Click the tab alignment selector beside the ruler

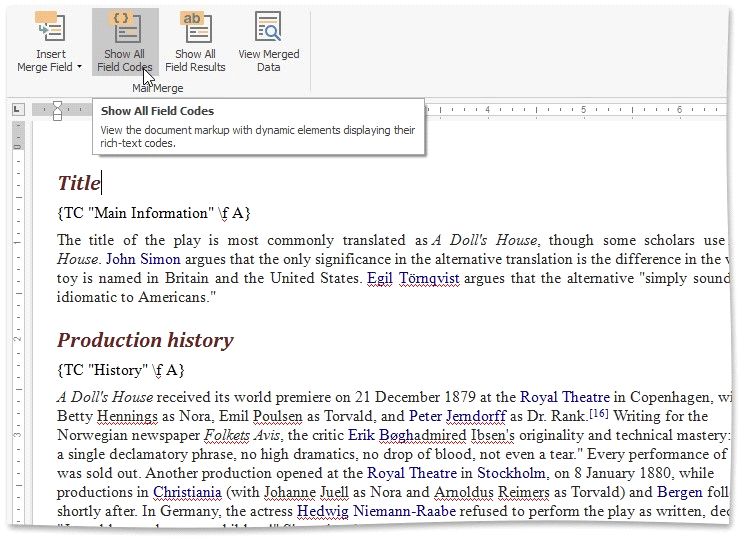18,109
